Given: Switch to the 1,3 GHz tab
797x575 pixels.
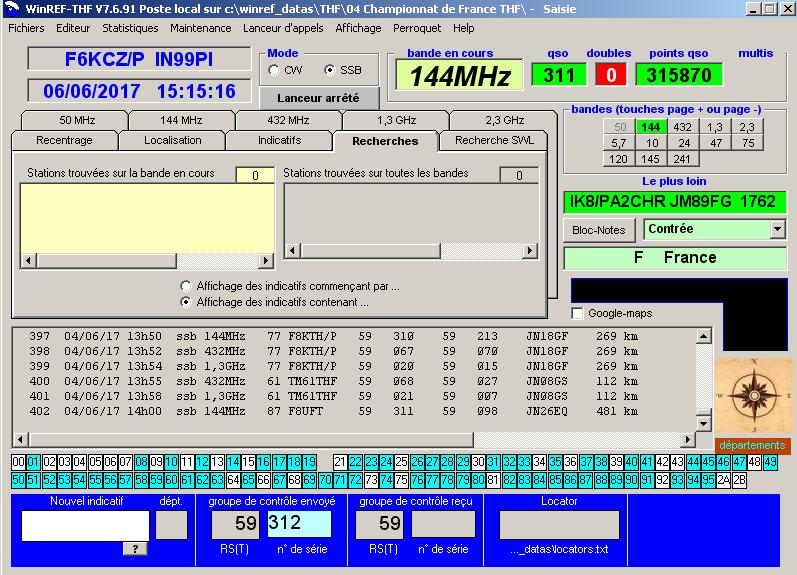Looking at the screenshot, I should tap(396, 120).
